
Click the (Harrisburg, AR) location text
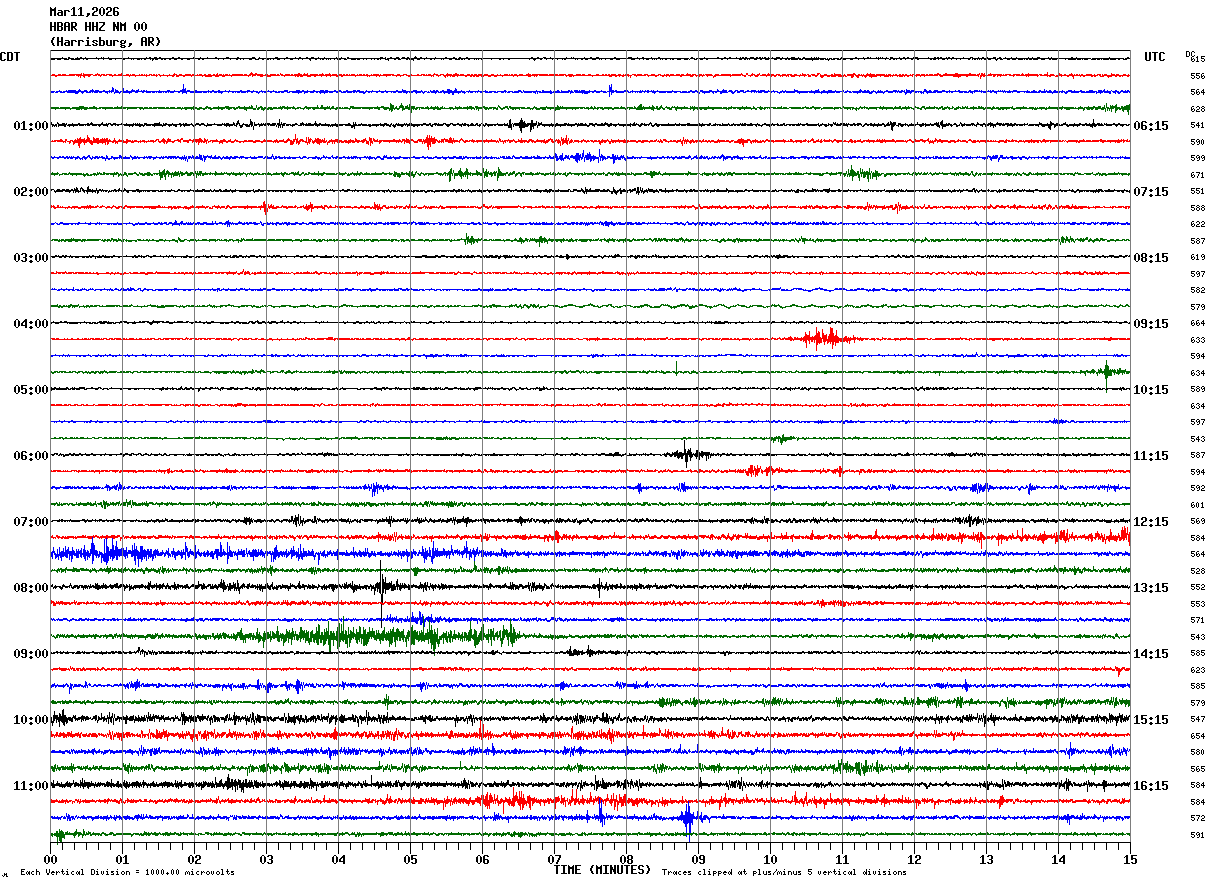pos(105,42)
